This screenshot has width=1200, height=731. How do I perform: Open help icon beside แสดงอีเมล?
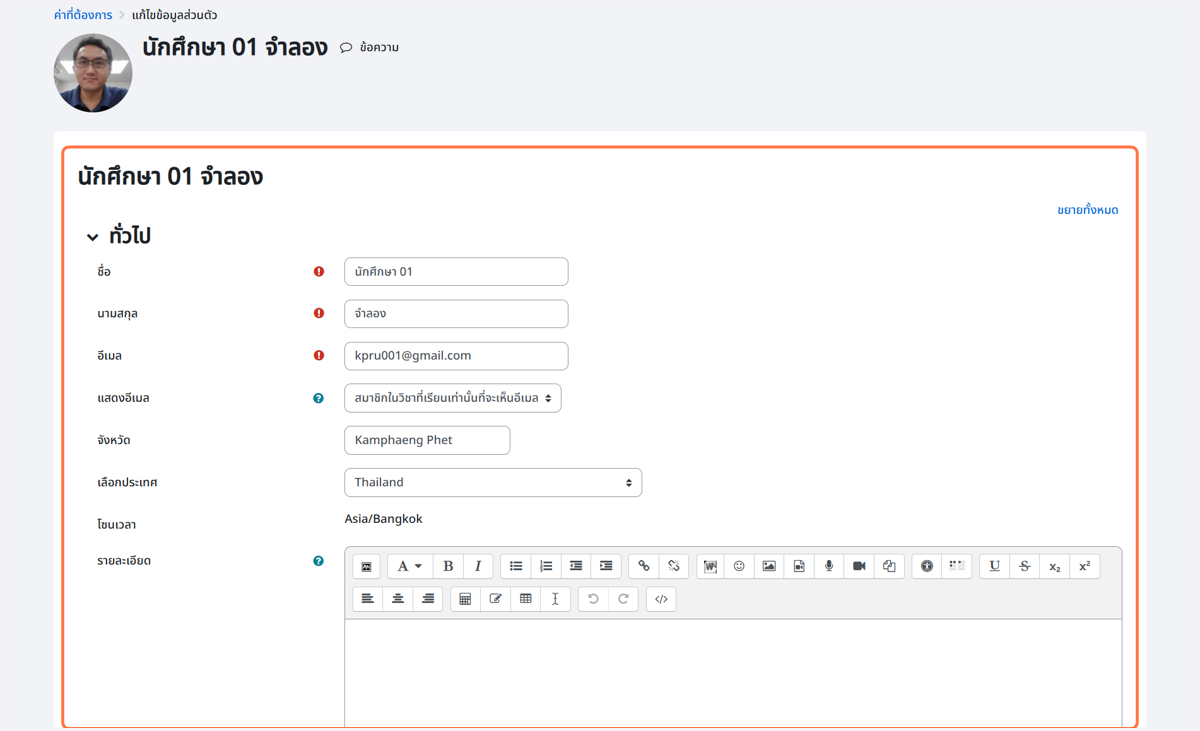318,398
